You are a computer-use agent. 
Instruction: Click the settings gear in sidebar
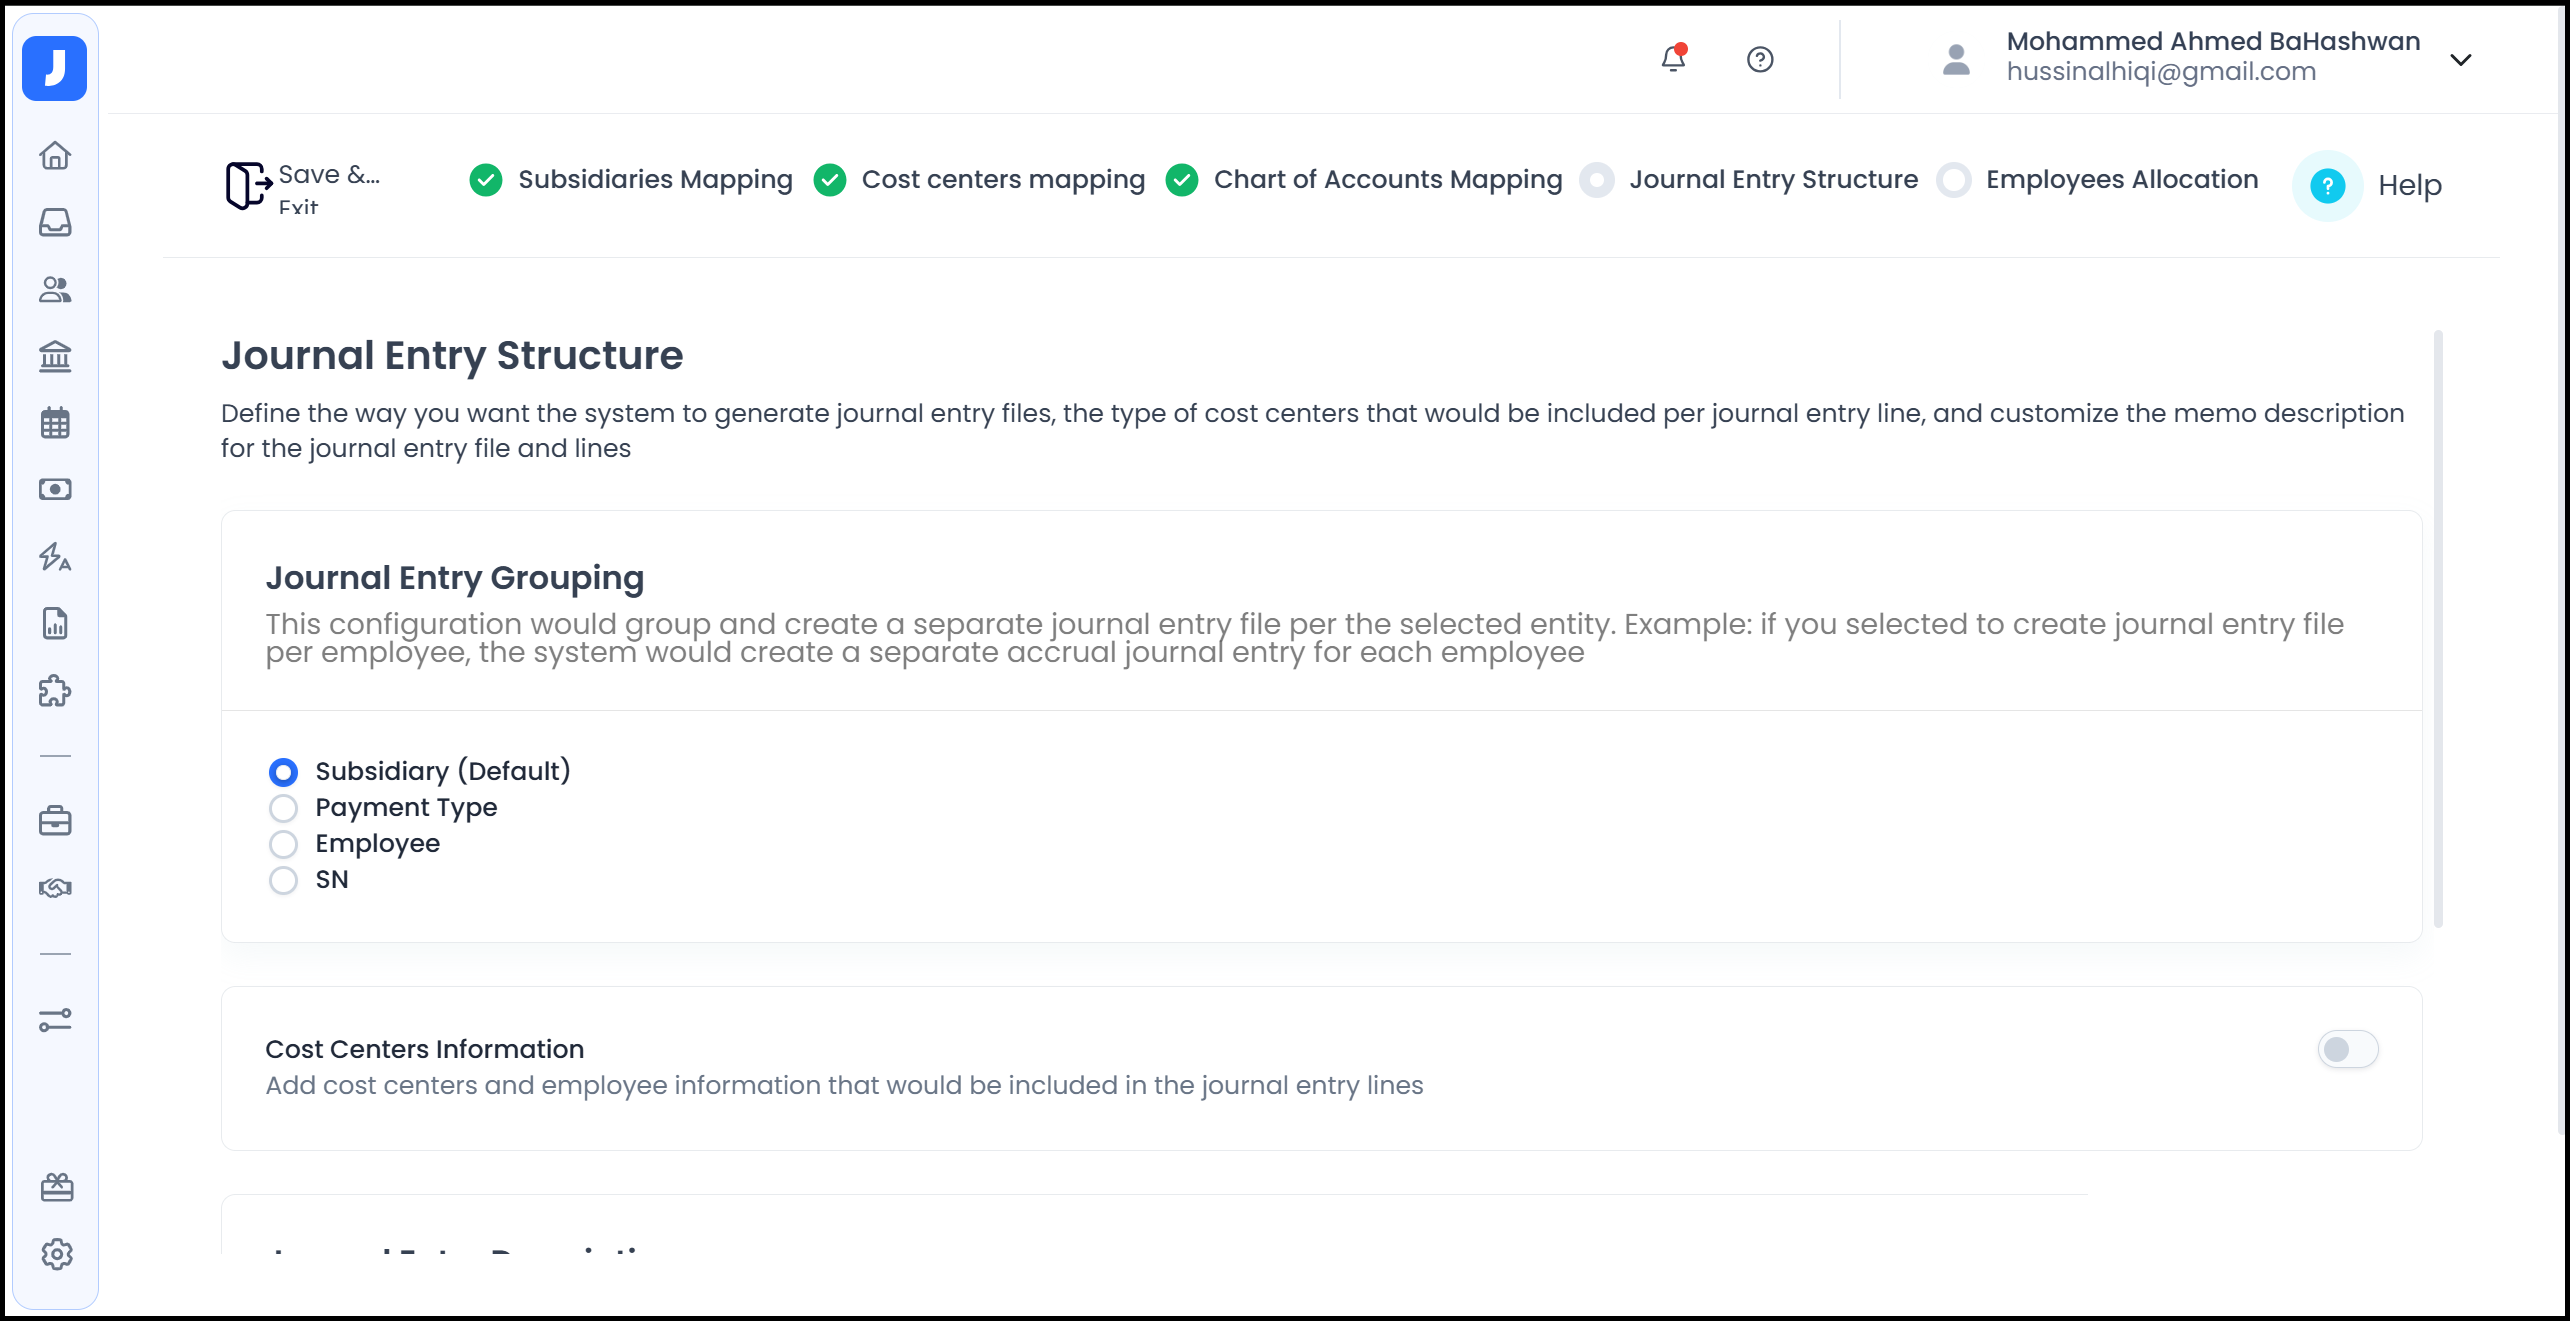[x=57, y=1254]
